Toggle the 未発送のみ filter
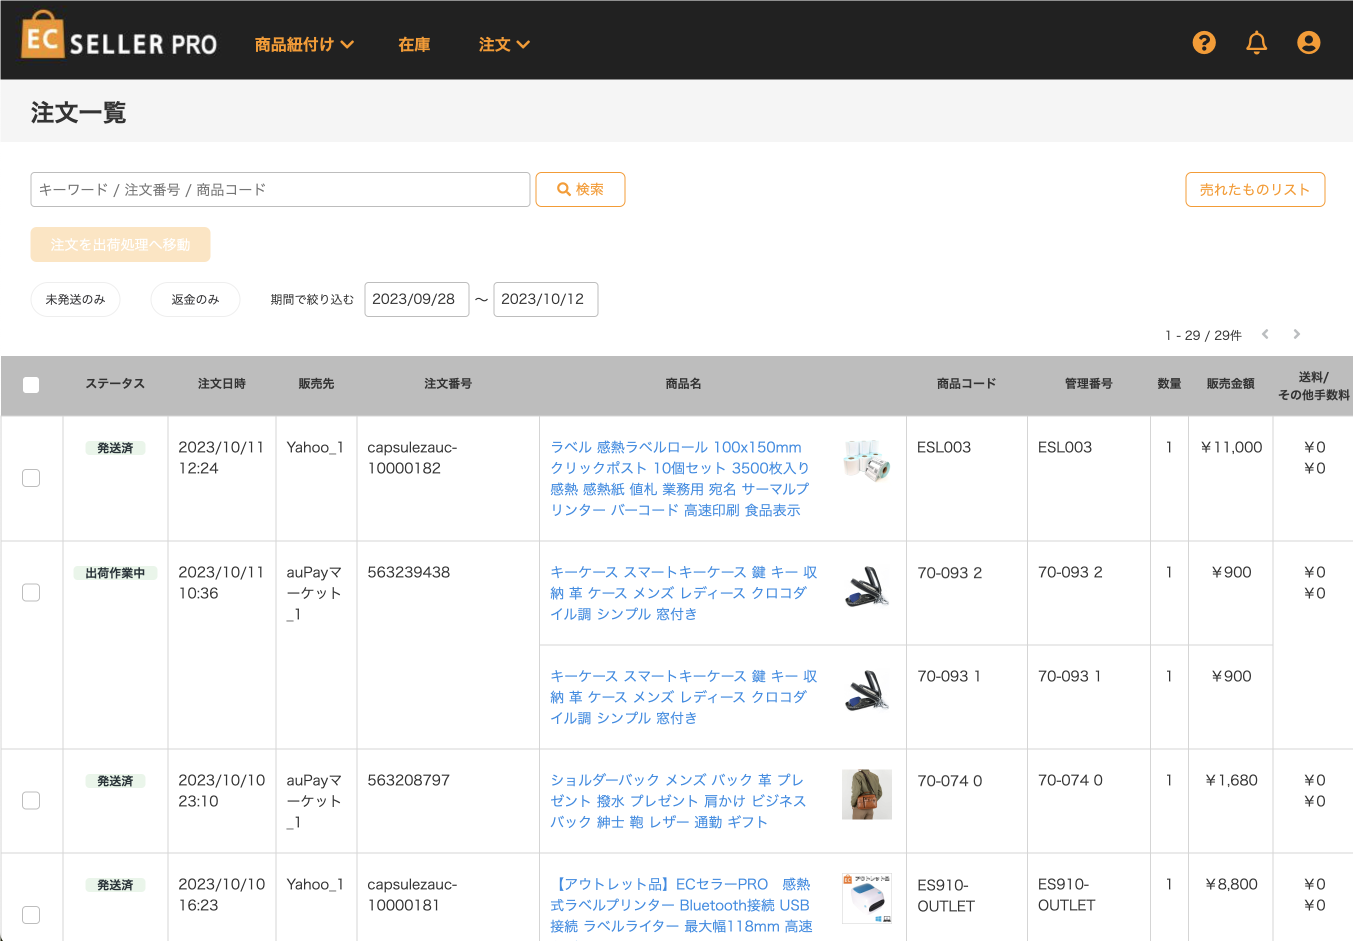Viewport: 1353px width, 941px height. (x=75, y=299)
